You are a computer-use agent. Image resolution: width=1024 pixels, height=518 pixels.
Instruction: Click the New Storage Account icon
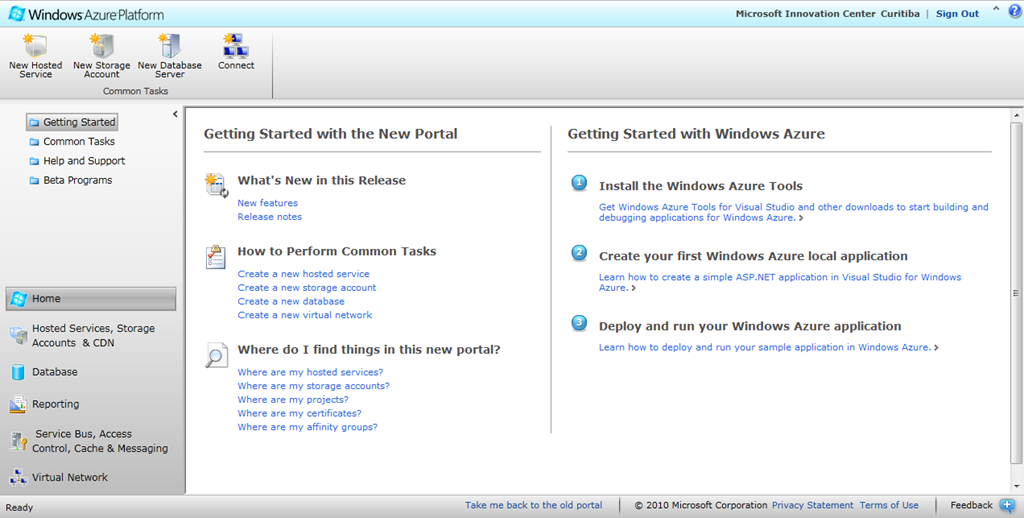tap(101, 46)
